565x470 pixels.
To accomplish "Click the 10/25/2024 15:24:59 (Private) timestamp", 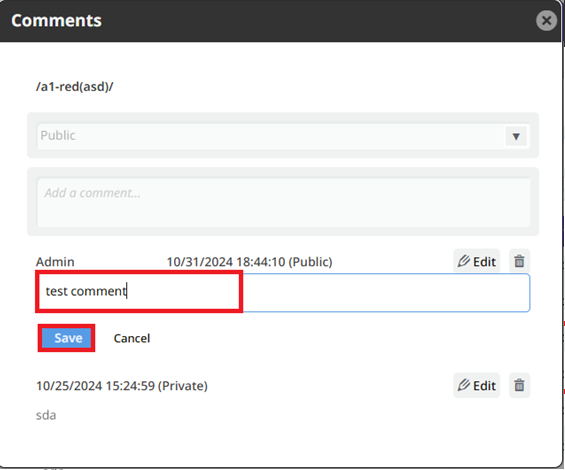I will tap(122, 386).
